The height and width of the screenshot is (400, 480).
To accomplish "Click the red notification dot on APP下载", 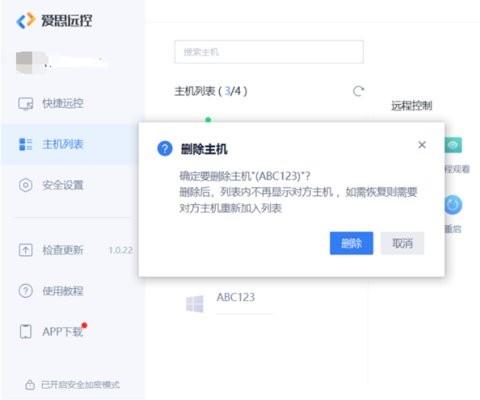I will tap(84, 325).
